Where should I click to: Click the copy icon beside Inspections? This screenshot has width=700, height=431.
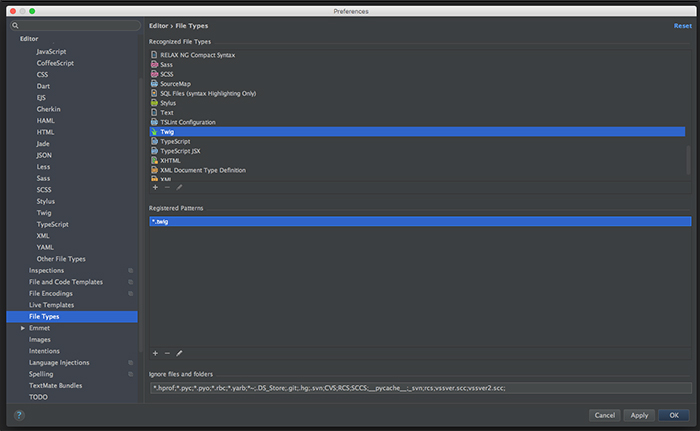[130, 271]
